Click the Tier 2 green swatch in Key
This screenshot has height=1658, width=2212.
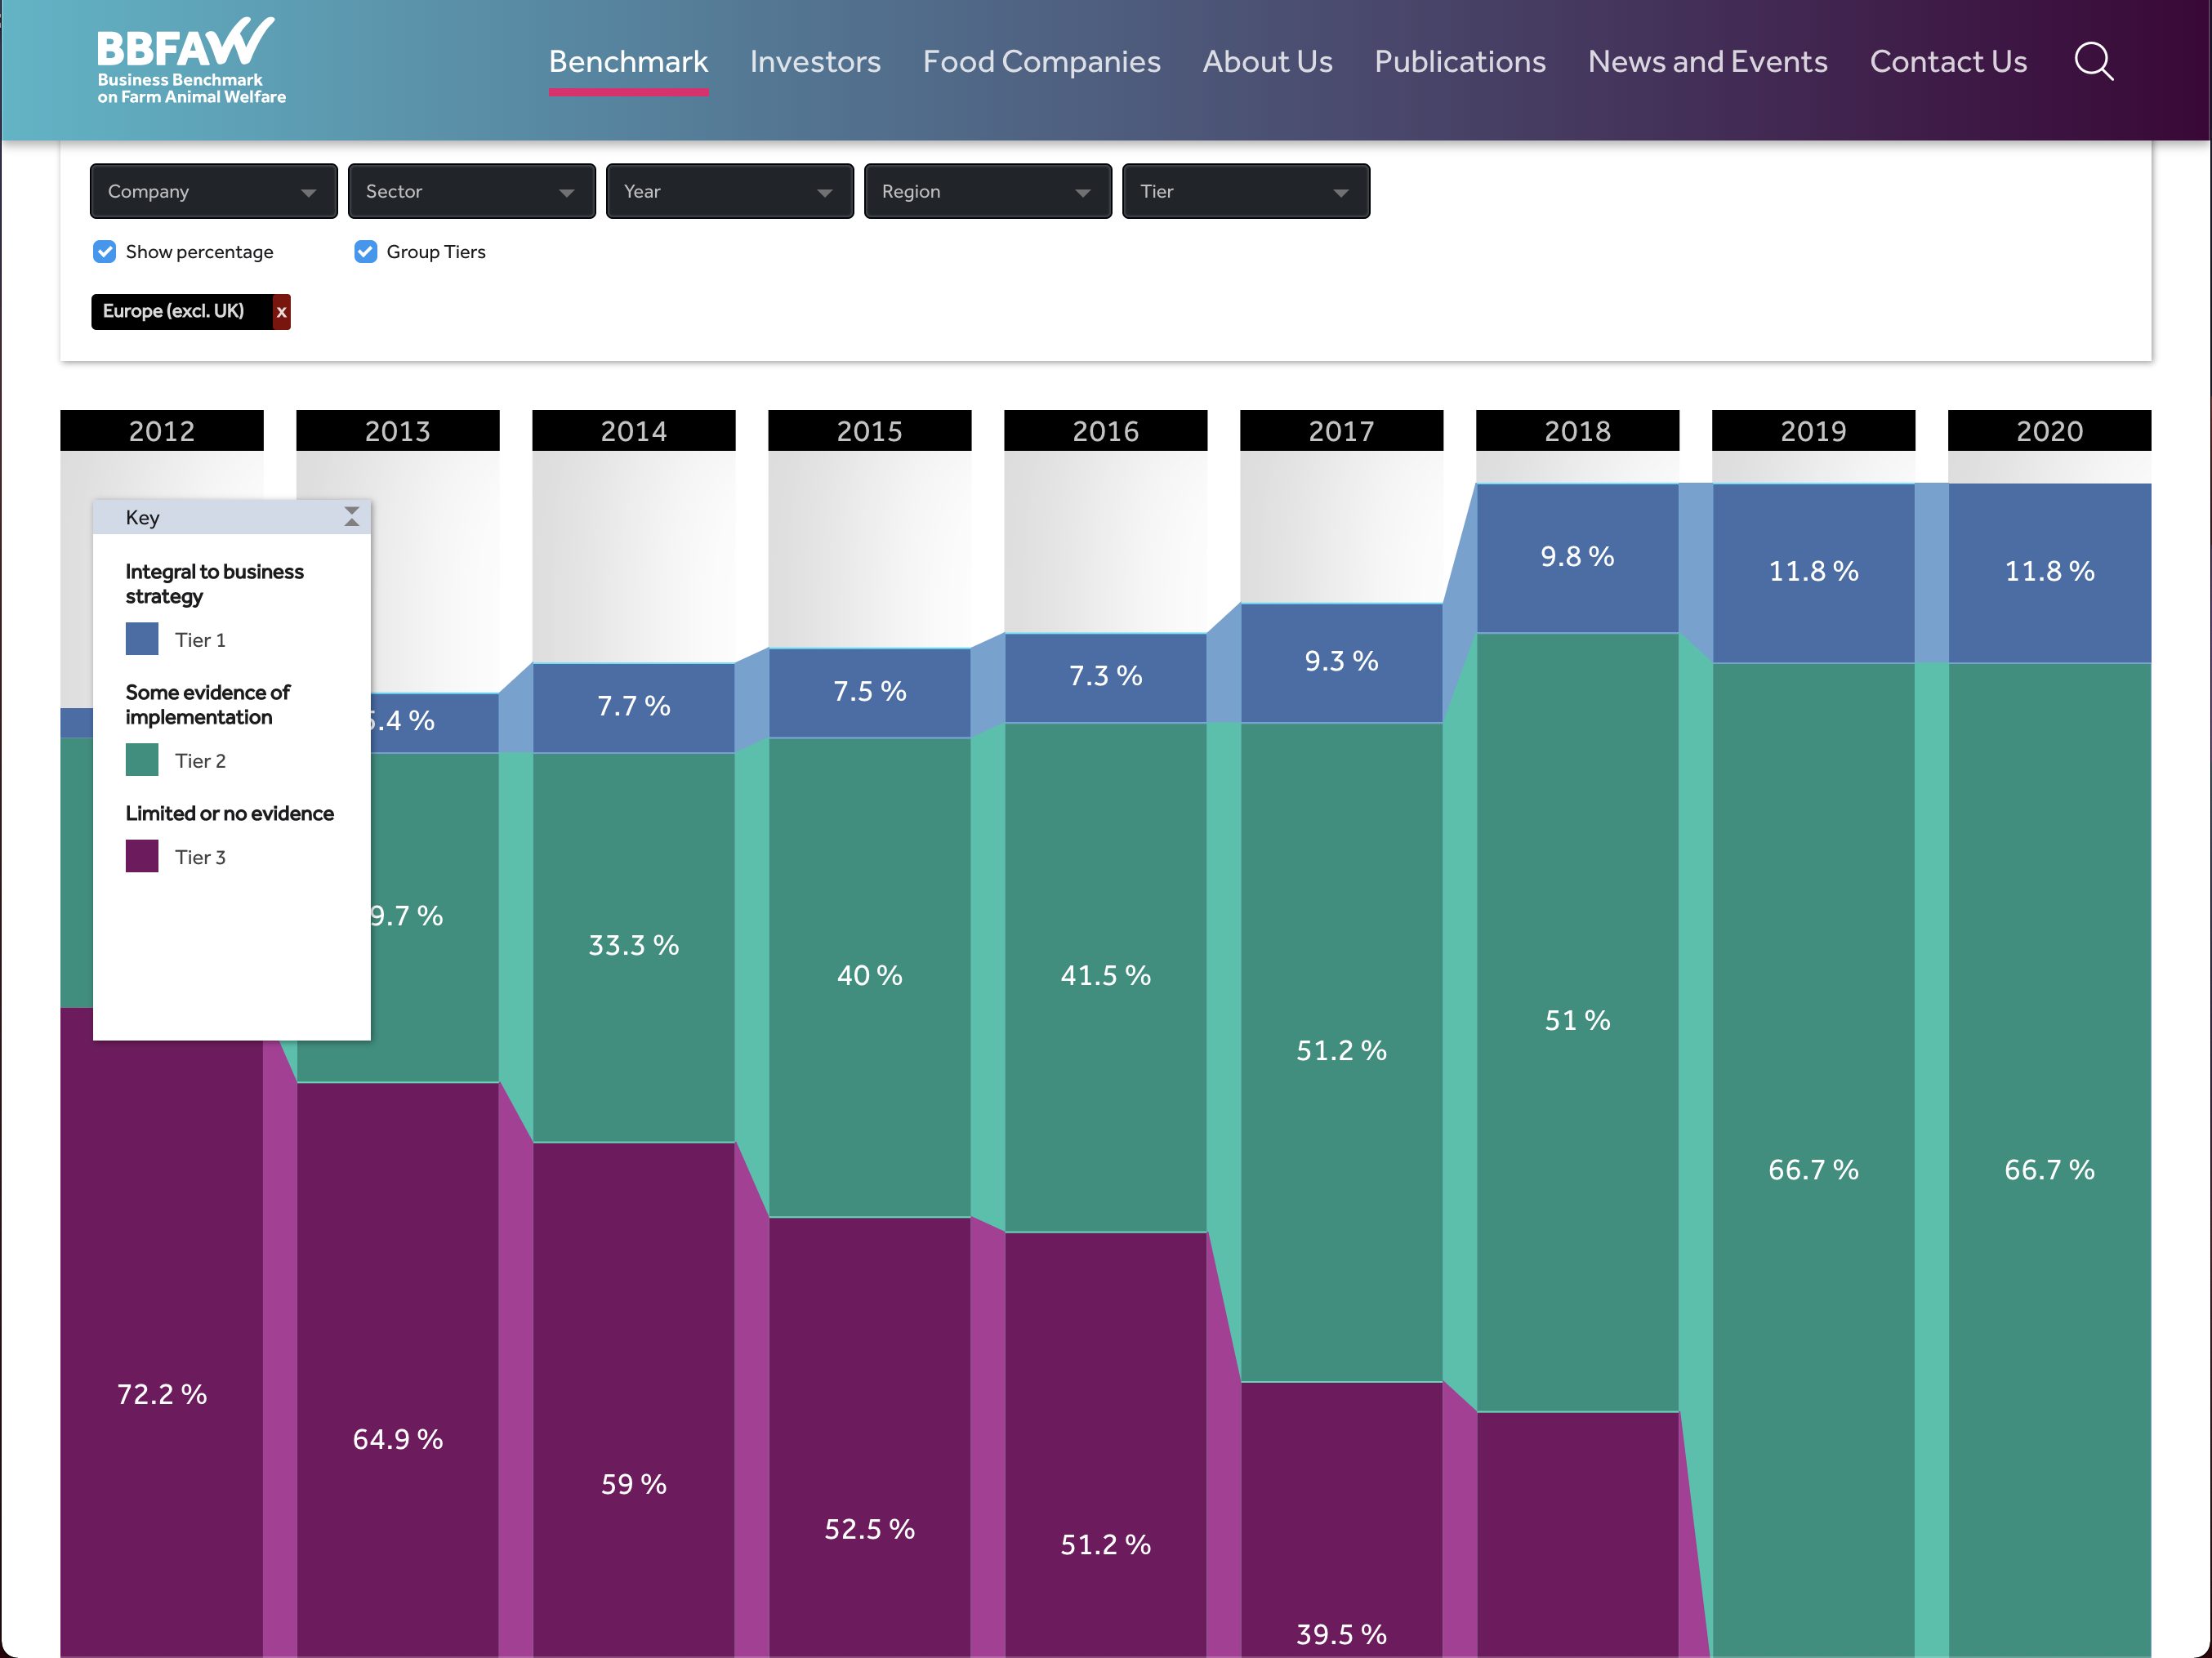[x=142, y=760]
